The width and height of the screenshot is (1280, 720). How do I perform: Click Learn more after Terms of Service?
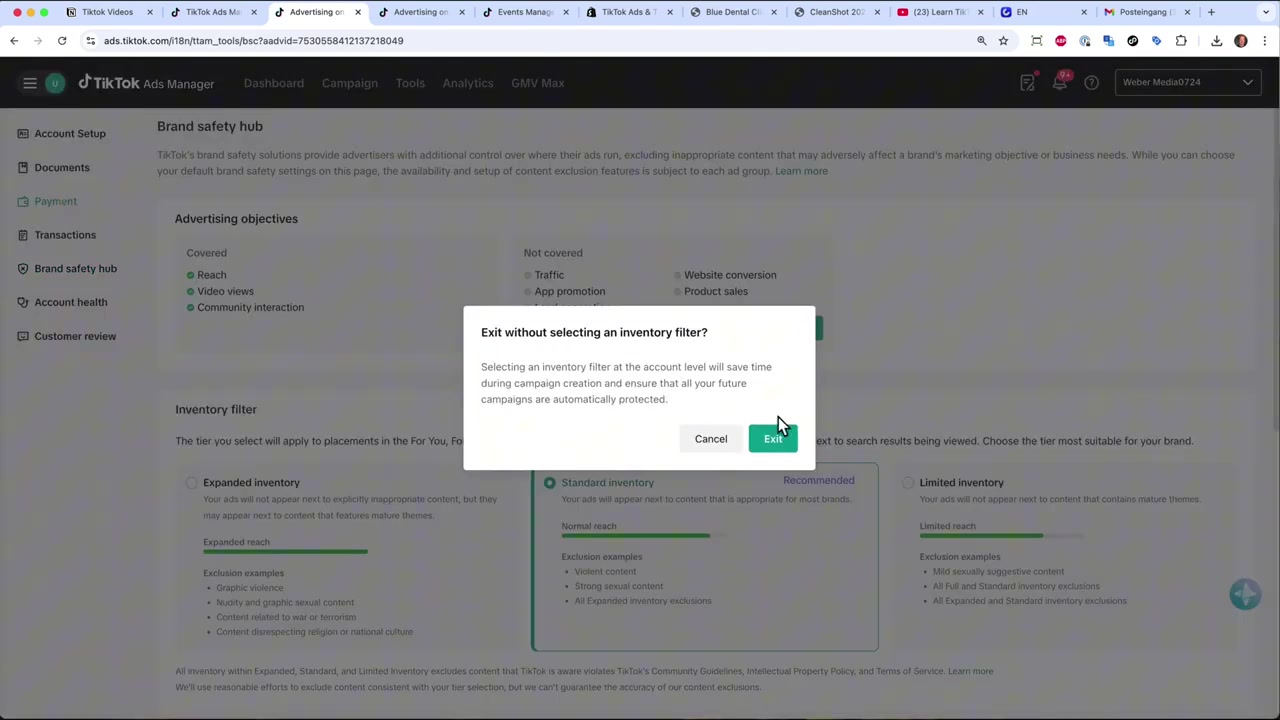[970, 671]
